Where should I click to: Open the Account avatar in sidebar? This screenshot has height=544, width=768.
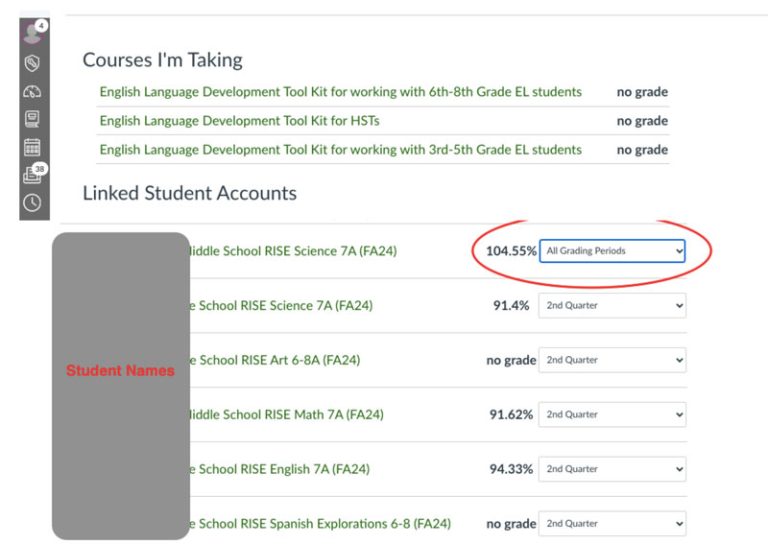coord(32,33)
